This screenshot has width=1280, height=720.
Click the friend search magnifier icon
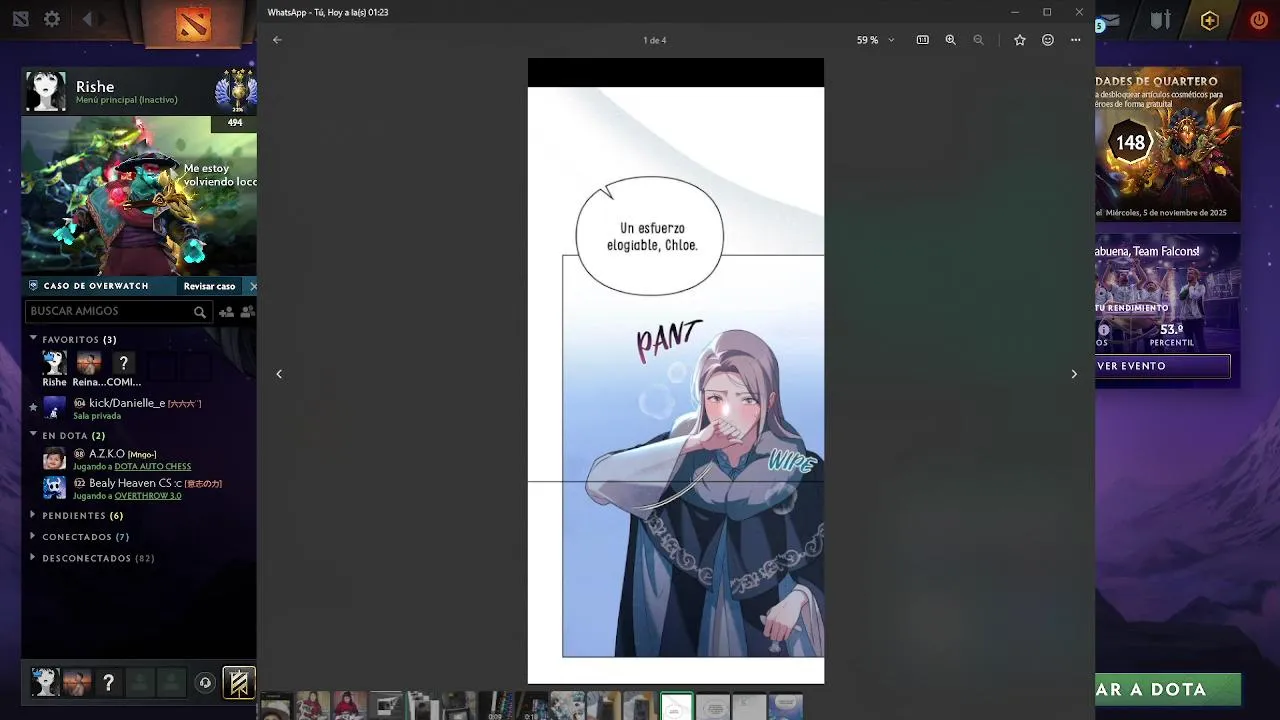(200, 312)
